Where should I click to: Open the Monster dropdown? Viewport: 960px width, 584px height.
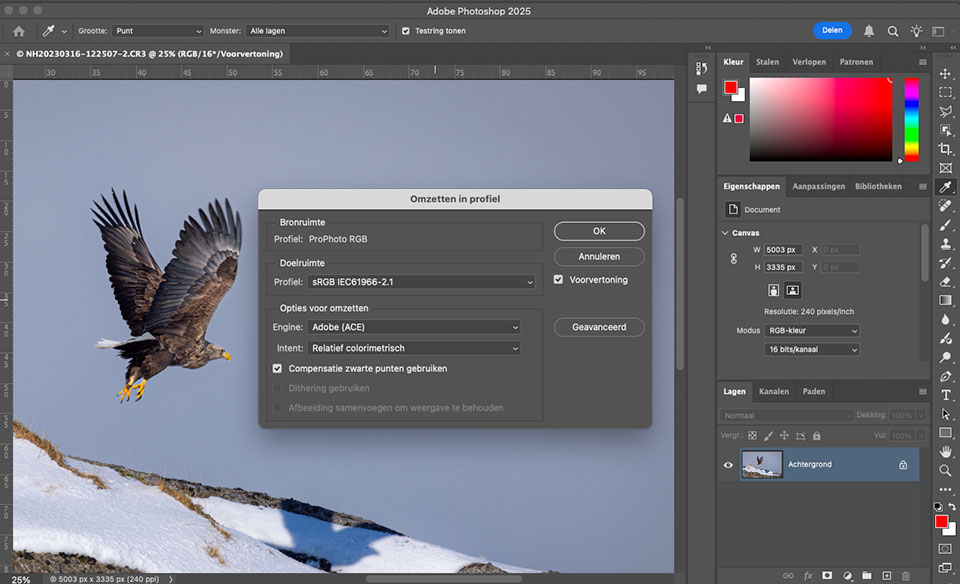tap(317, 31)
